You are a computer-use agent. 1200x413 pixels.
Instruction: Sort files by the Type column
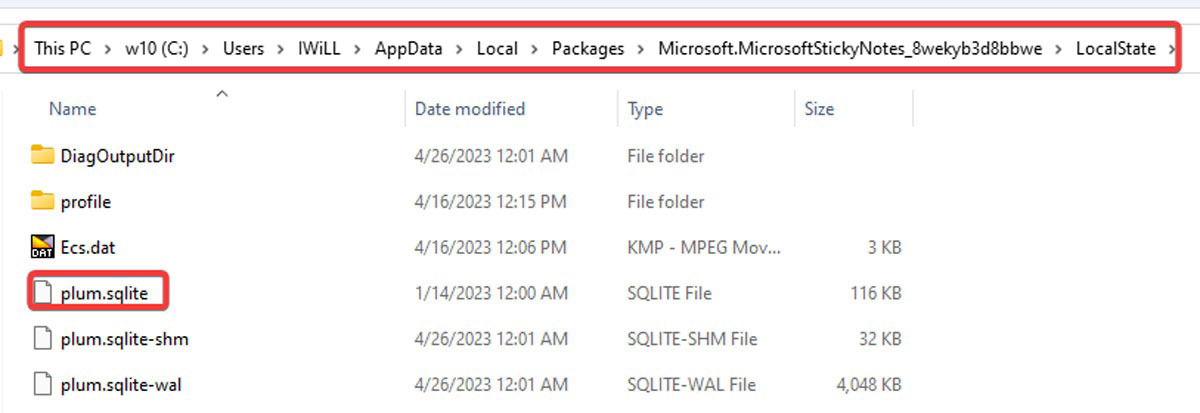click(x=645, y=109)
